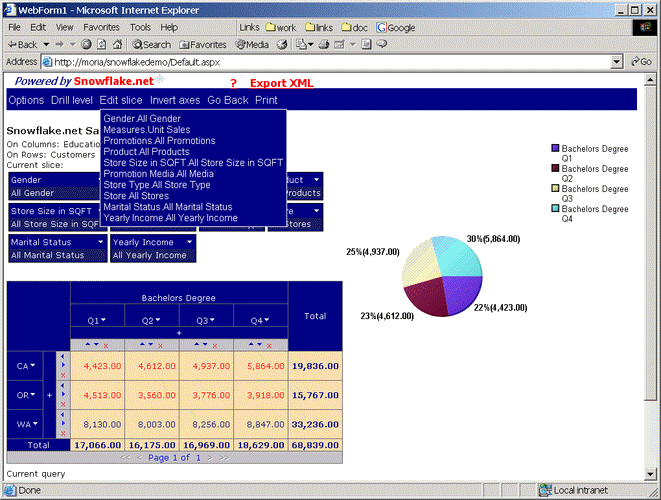The width and height of the screenshot is (661, 500).
Task: Open the Q4 column dropdown arrow
Action: 267,320
